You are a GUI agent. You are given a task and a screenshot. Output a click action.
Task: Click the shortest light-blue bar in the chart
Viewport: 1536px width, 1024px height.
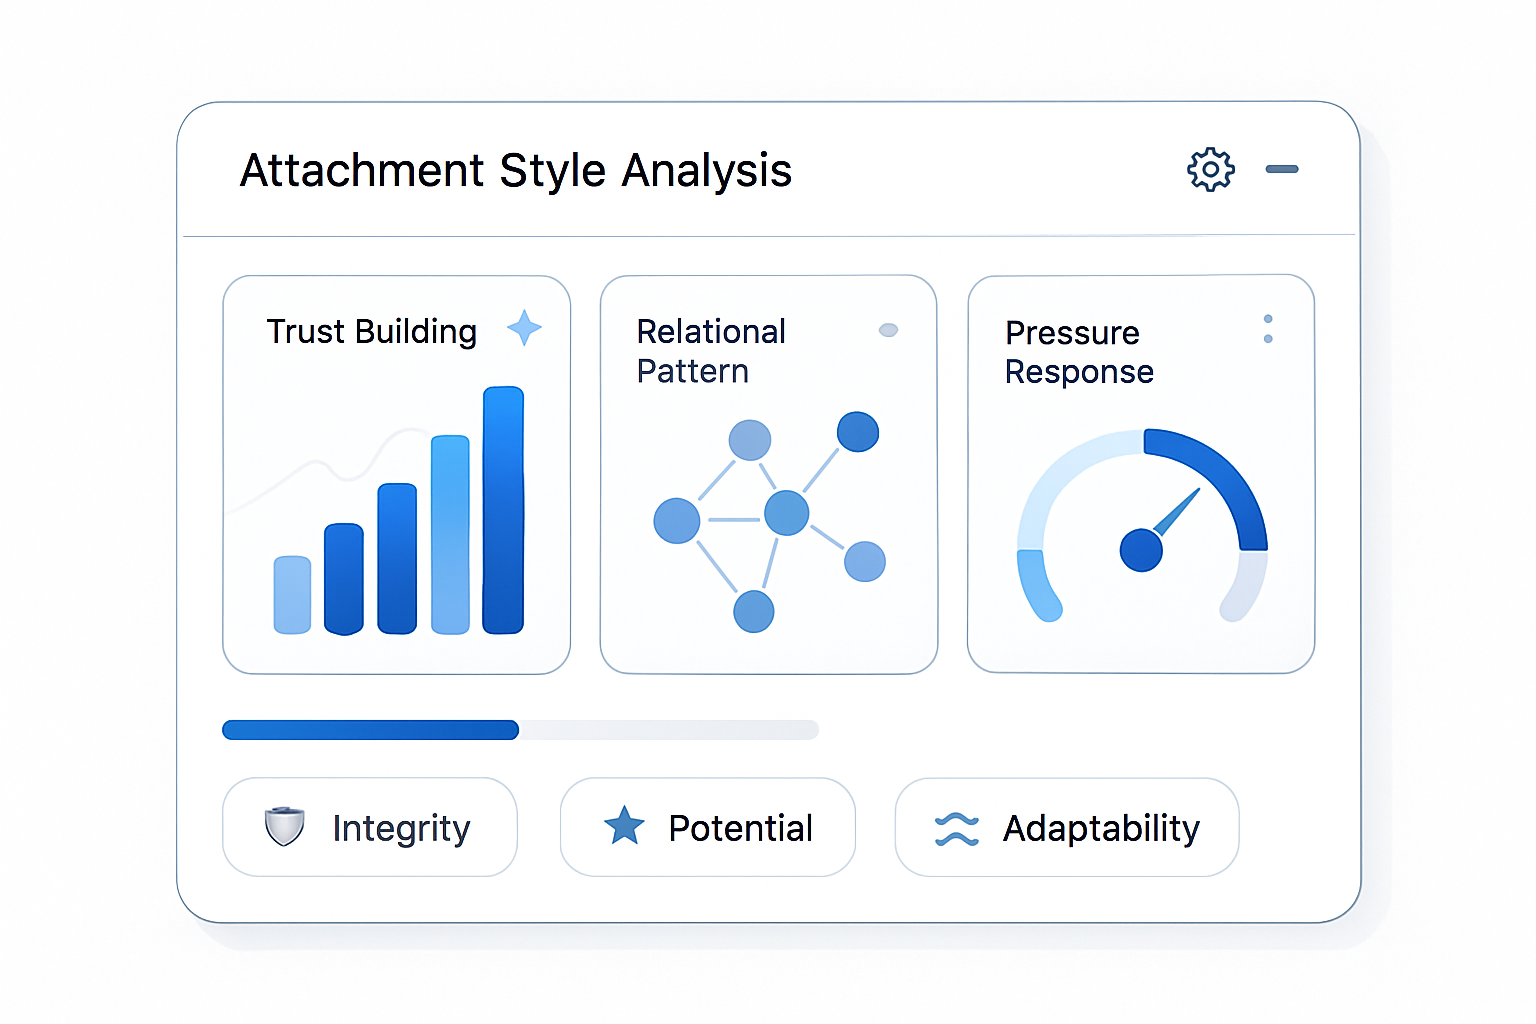(292, 595)
